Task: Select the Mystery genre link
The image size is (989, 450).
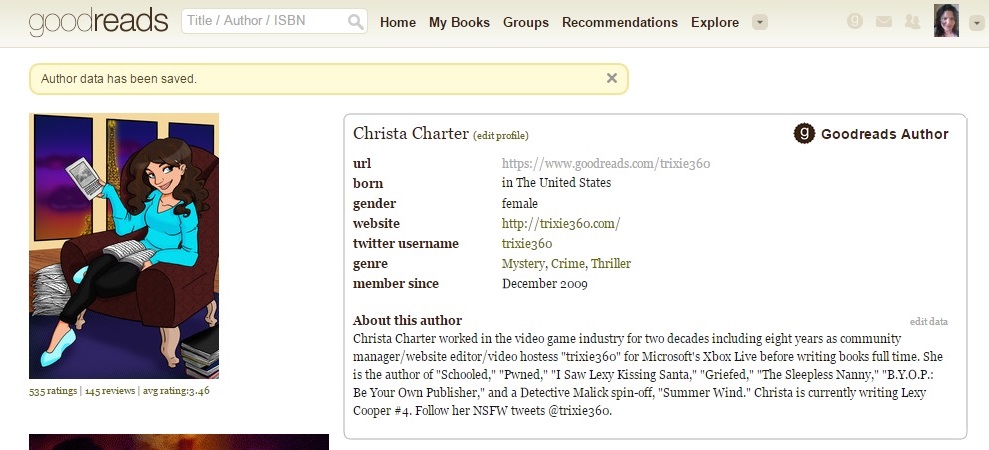Action: (x=523, y=264)
